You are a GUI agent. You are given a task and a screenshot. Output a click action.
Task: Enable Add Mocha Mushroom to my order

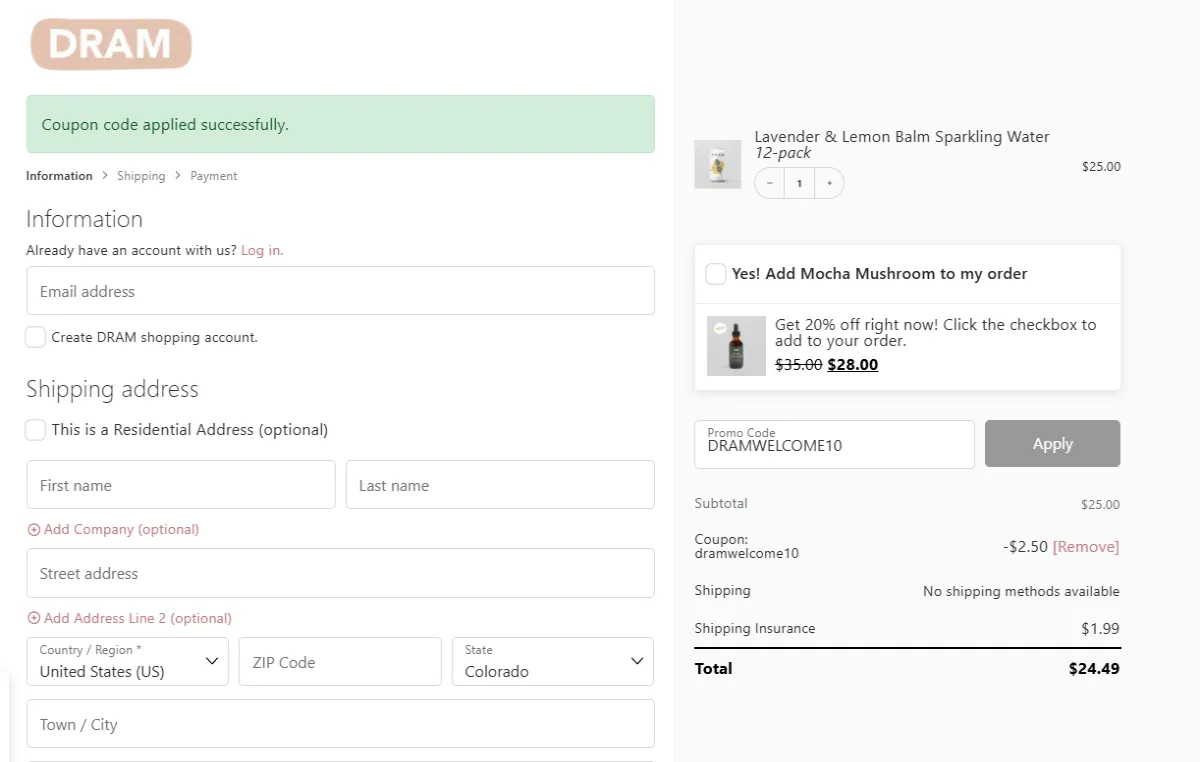pyautogui.click(x=716, y=274)
